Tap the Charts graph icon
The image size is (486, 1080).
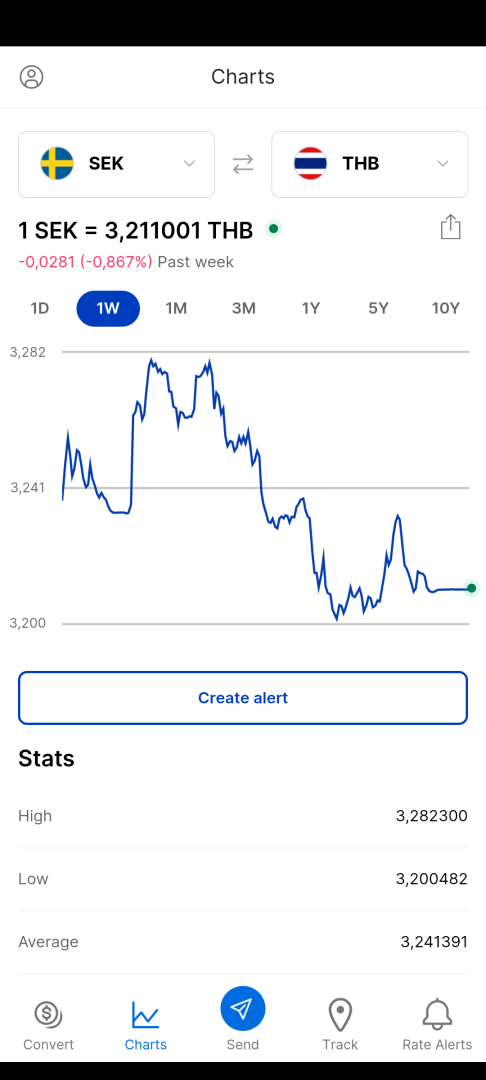coord(145,1015)
